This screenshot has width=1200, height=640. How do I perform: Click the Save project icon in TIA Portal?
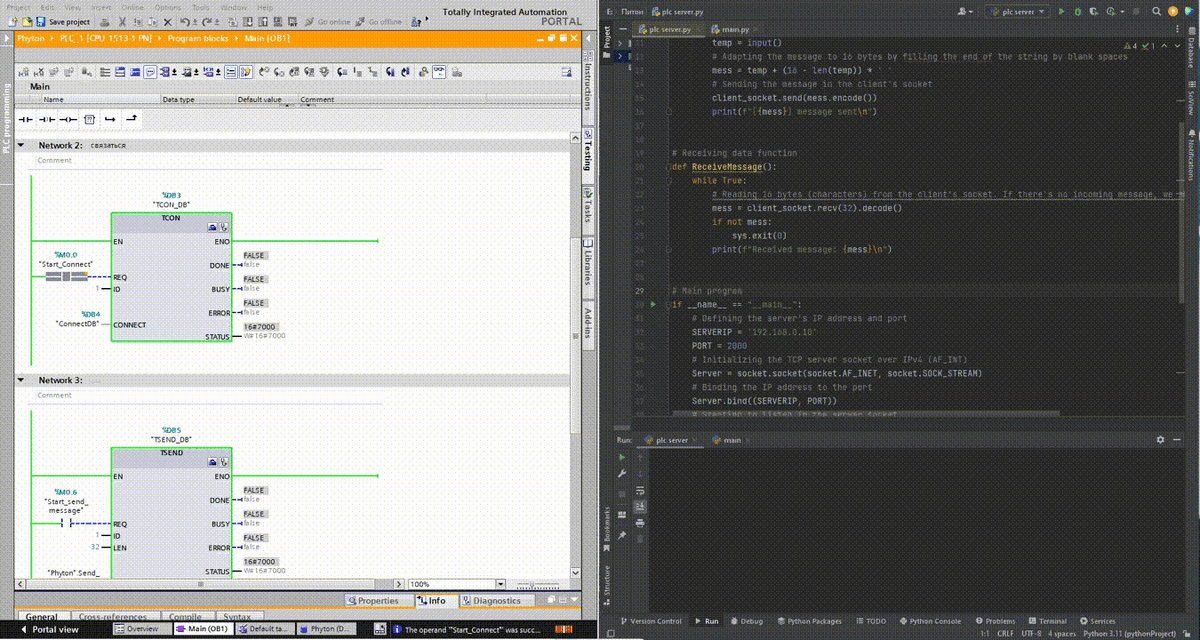[42, 21]
